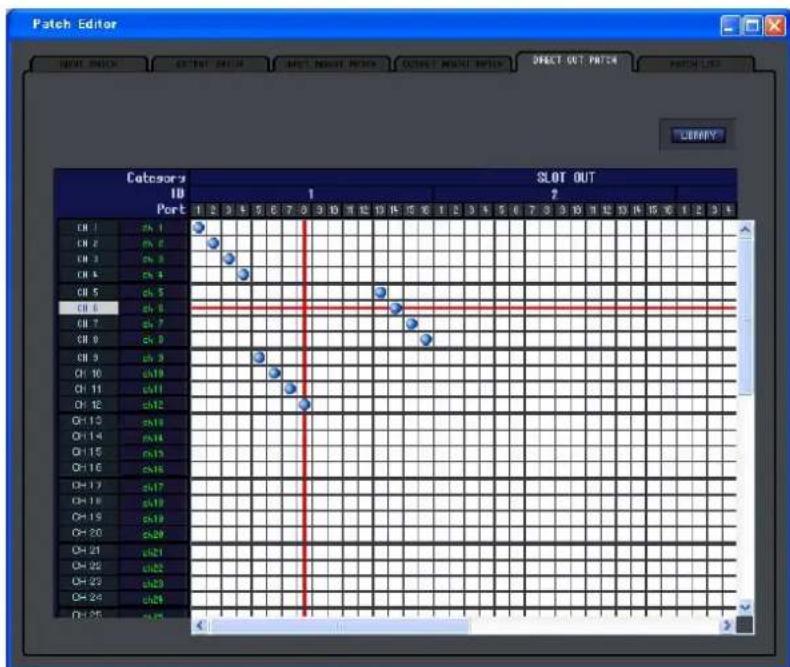Select the CH 1 channel label
Viewport: 790px width, 667px height.
point(89,228)
